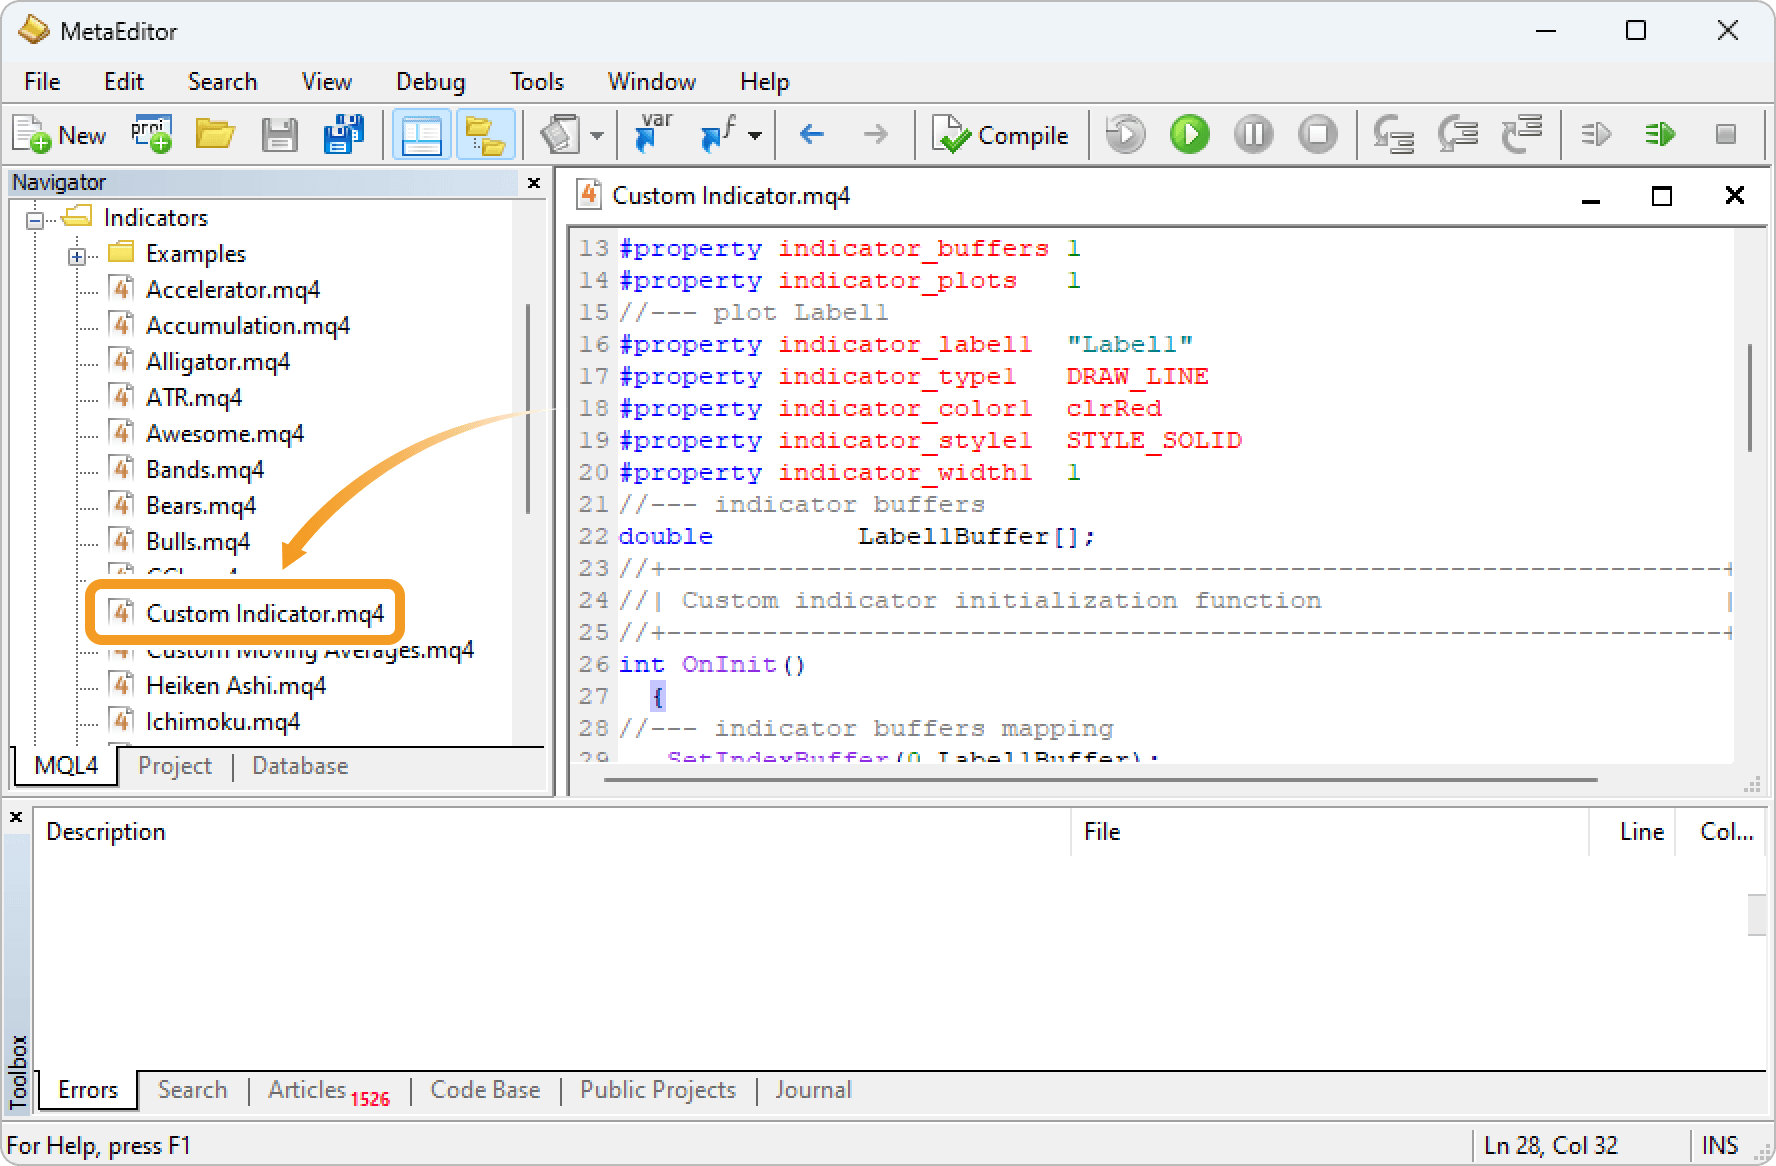The width and height of the screenshot is (1776, 1166).
Task: Switch to the MQL4 navigator tab
Action: tap(66, 766)
